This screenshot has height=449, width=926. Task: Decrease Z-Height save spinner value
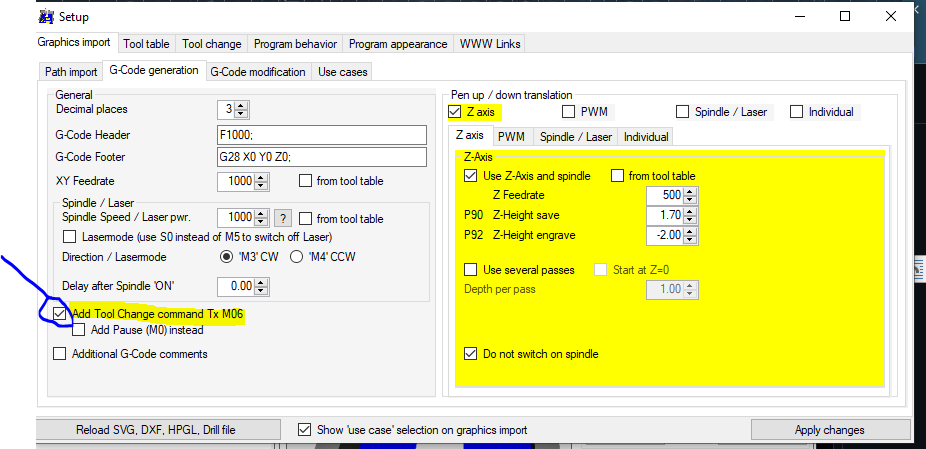click(689, 219)
